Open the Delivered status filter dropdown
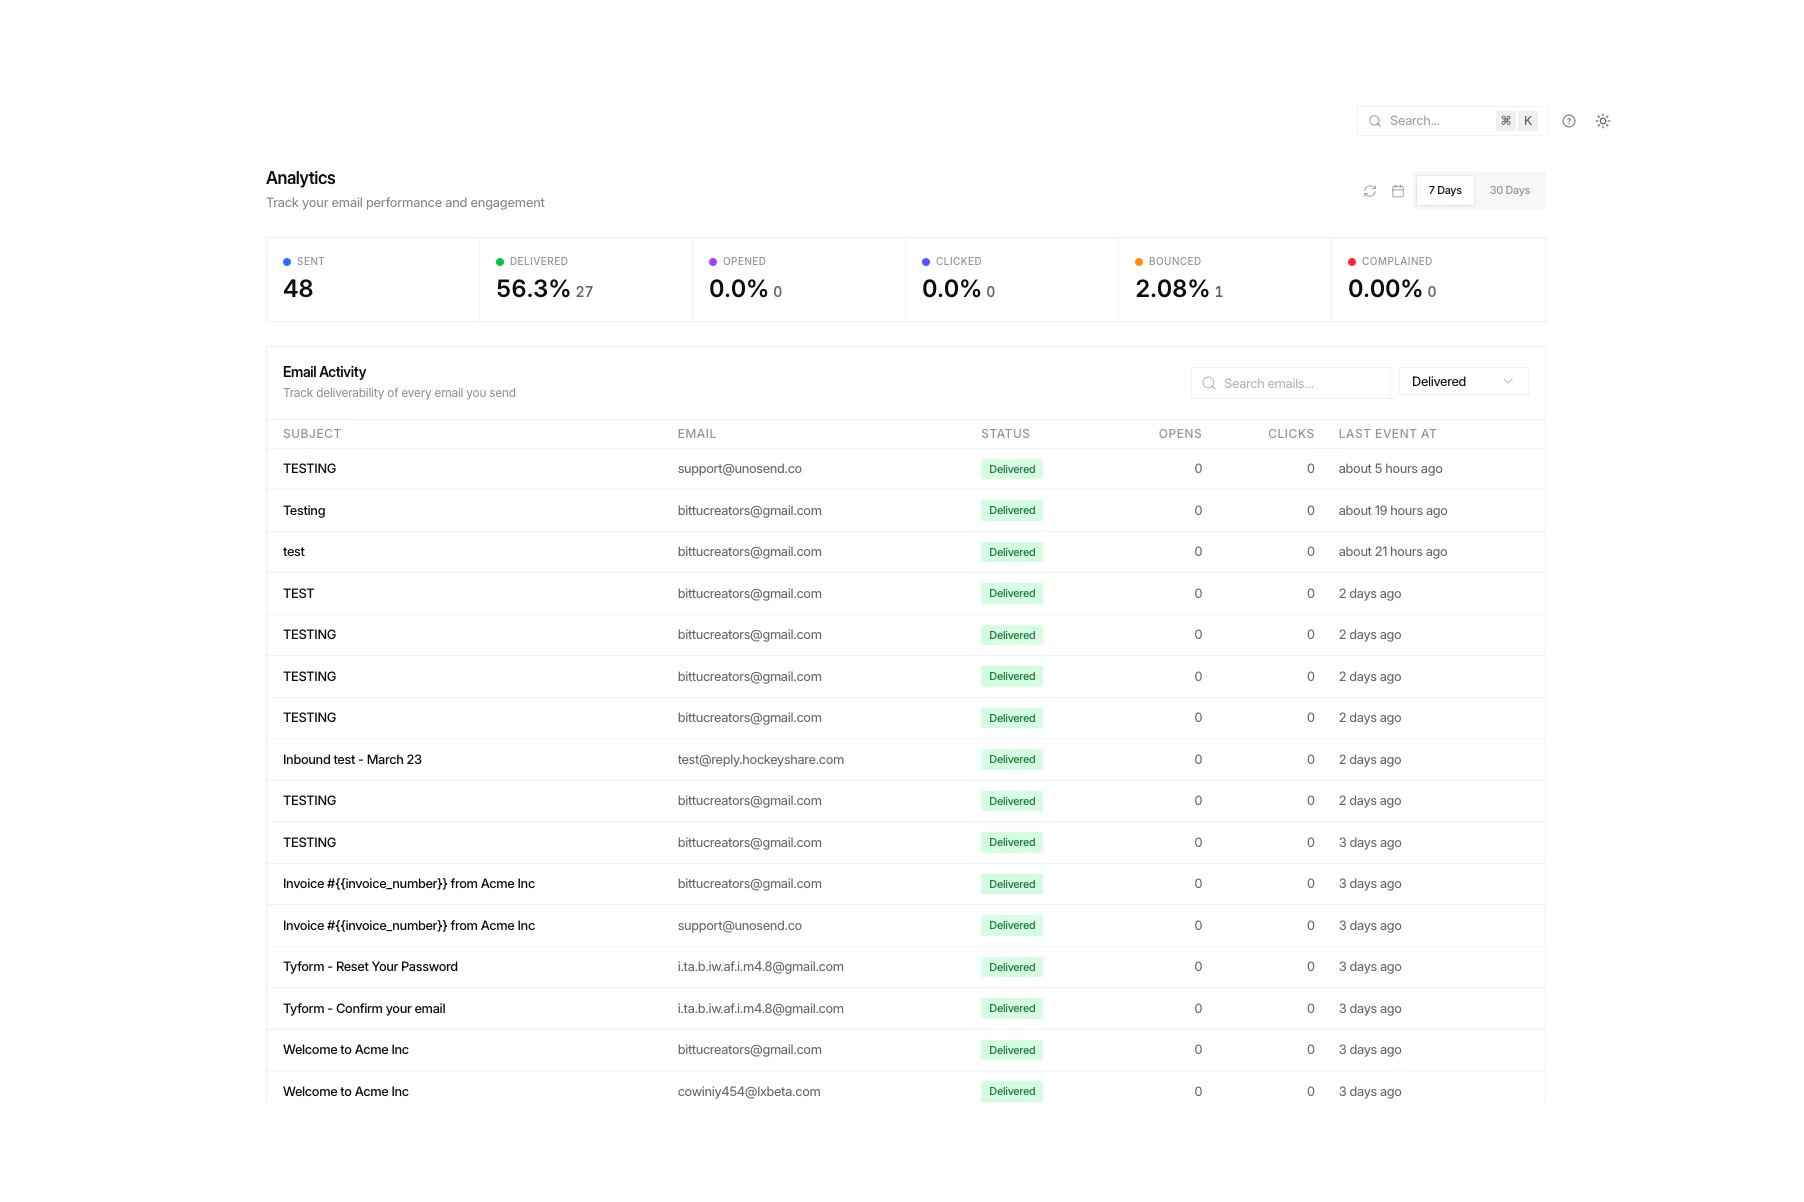 click(x=1463, y=381)
